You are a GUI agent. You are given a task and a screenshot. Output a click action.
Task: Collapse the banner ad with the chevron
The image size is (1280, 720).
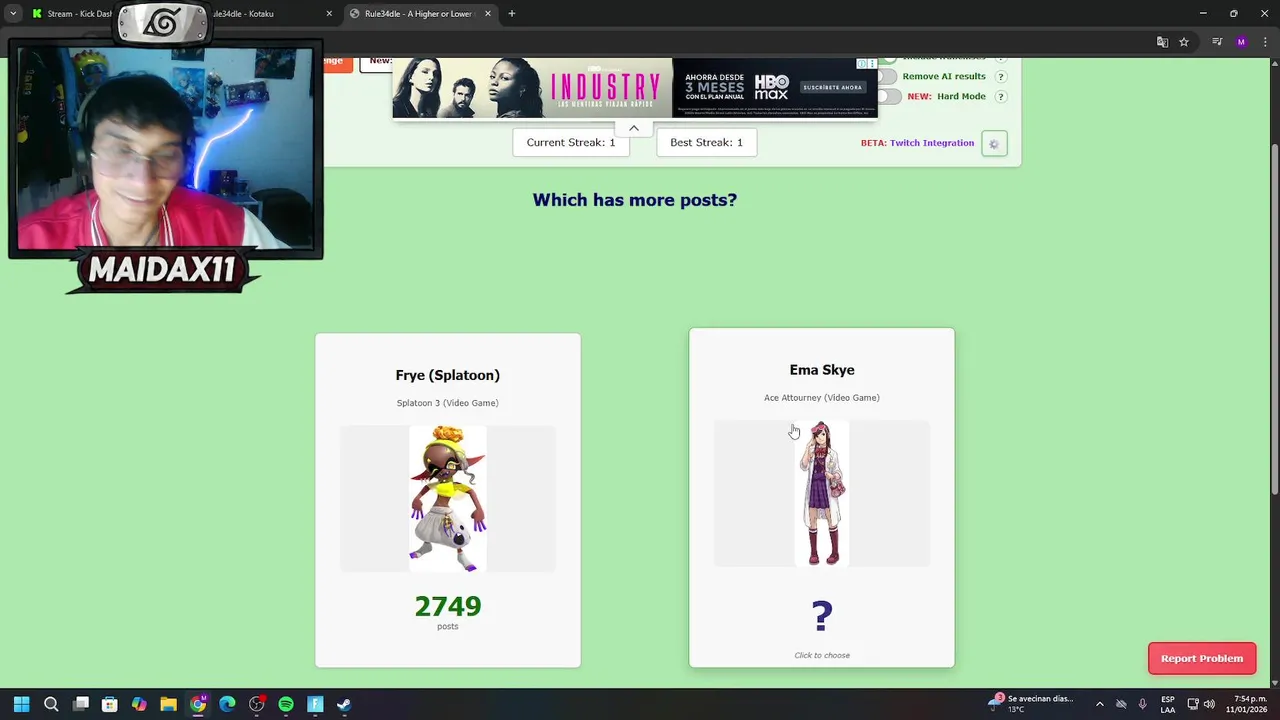[x=634, y=128]
